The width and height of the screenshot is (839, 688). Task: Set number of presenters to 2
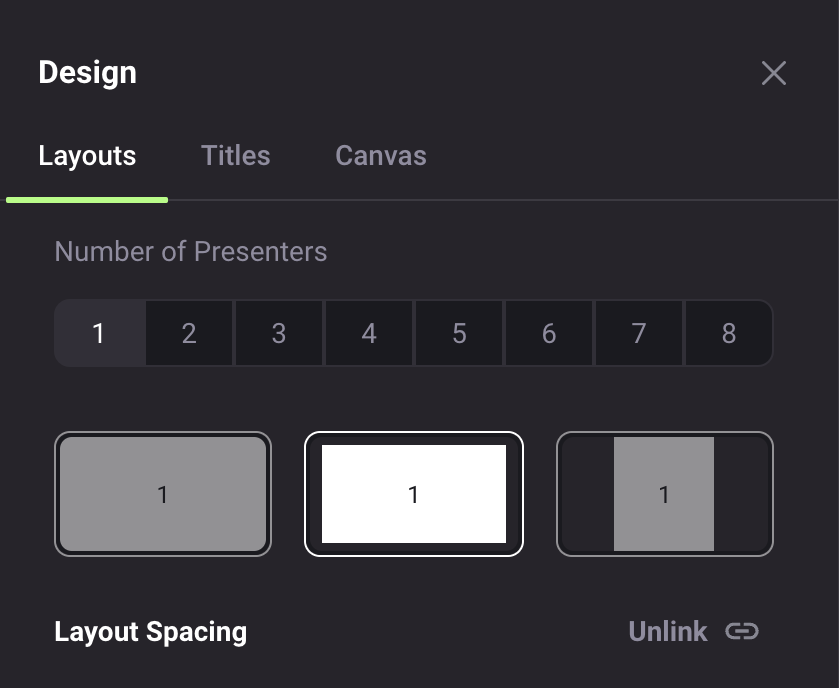coord(189,333)
